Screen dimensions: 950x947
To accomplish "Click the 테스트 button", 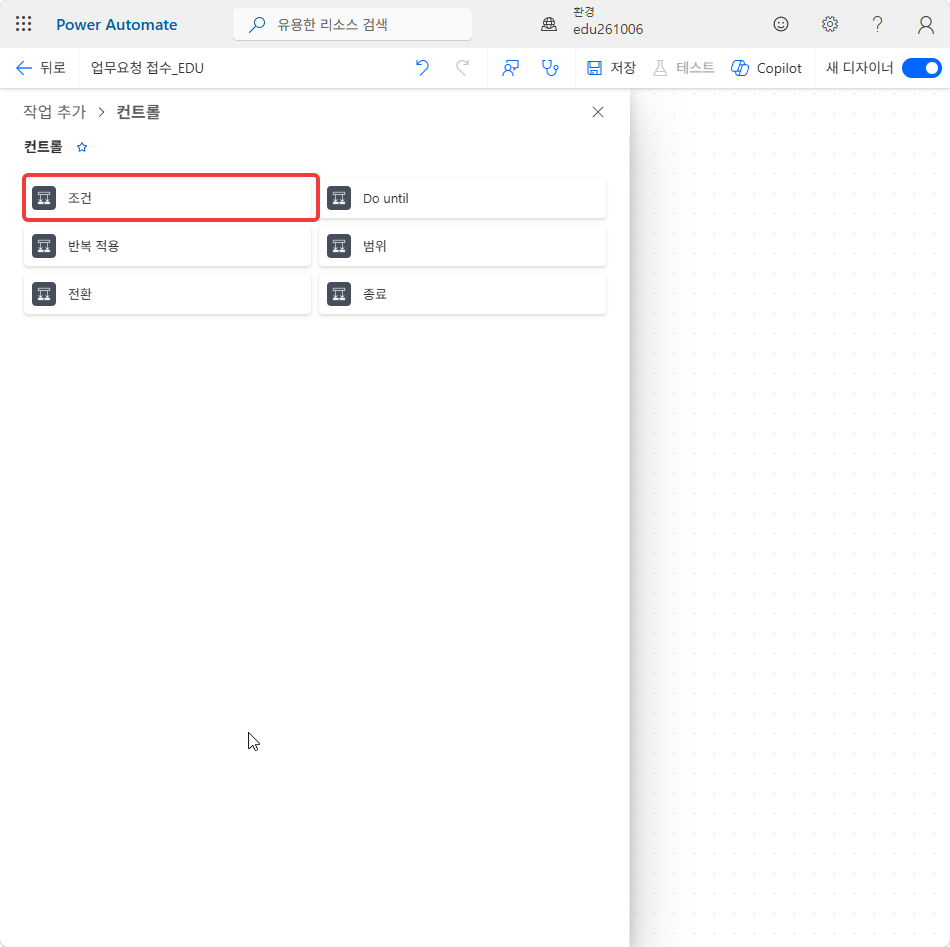I will pyautogui.click(x=683, y=68).
